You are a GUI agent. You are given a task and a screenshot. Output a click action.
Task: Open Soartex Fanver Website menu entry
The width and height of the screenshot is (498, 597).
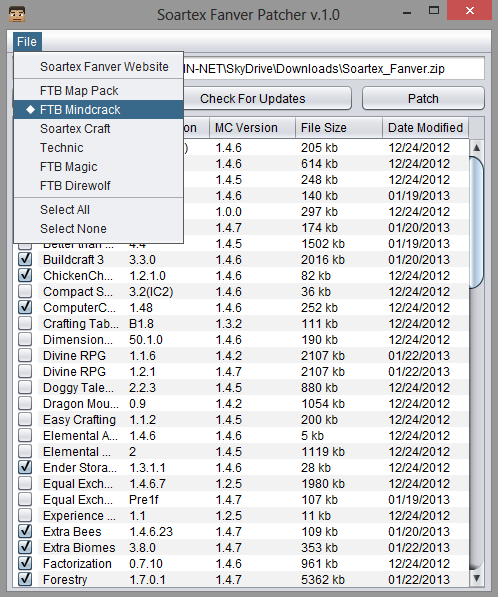[x=99, y=67]
